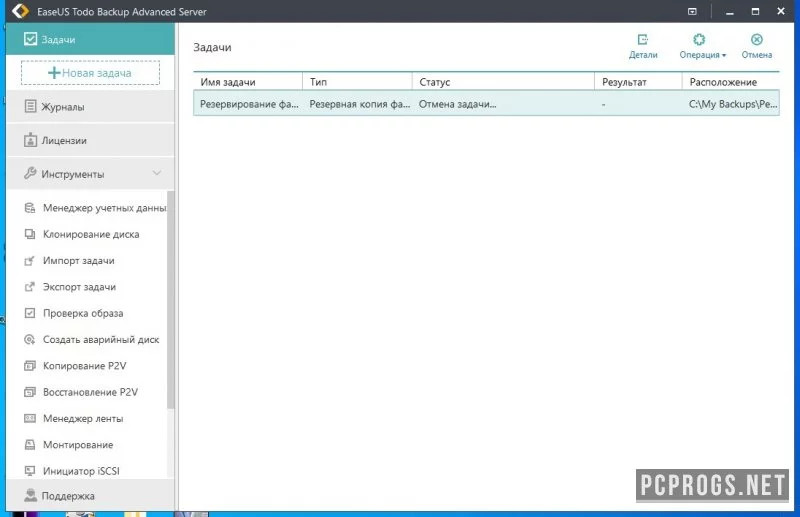
Task: Click the Инструменты wrench icon
Action: tap(30, 174)
